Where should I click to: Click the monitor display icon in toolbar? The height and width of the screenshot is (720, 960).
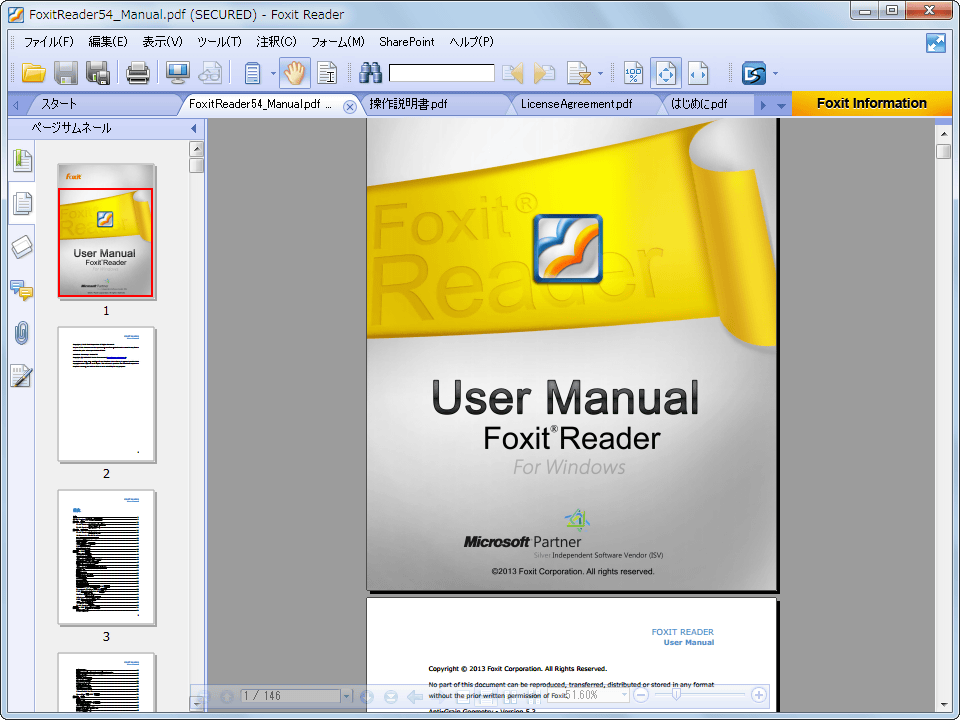(x=178, y=73)
